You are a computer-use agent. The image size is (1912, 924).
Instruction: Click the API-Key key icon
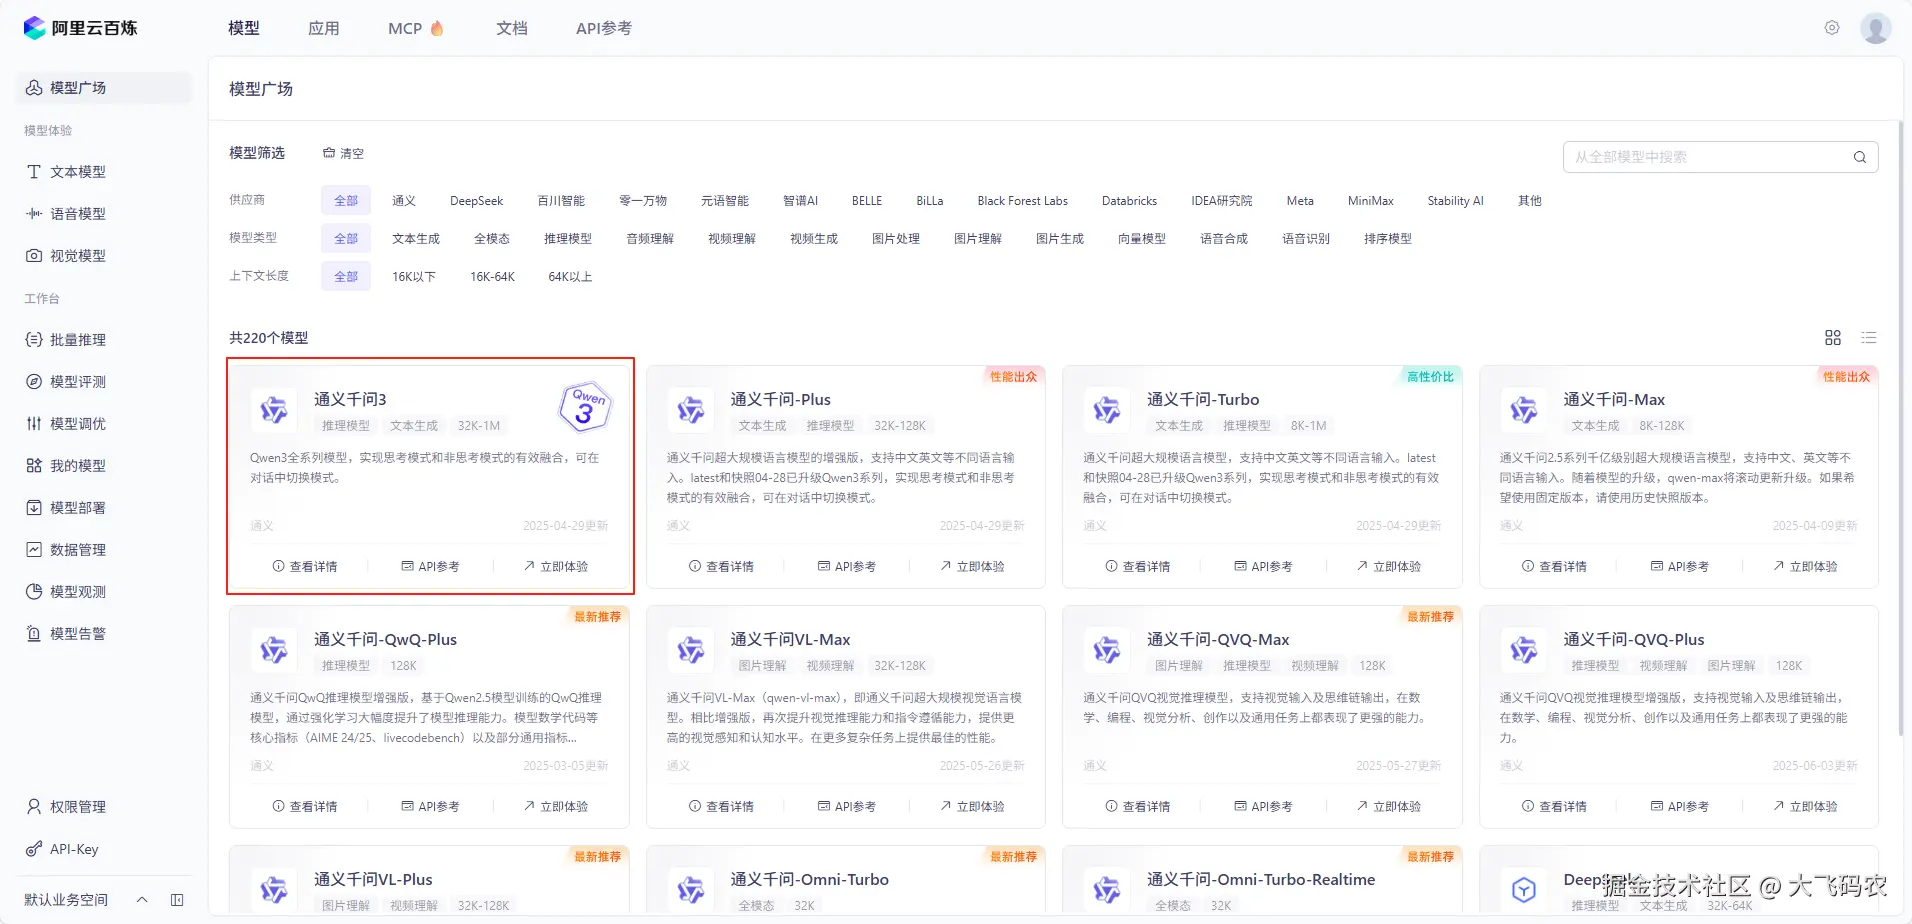point(34,849)
